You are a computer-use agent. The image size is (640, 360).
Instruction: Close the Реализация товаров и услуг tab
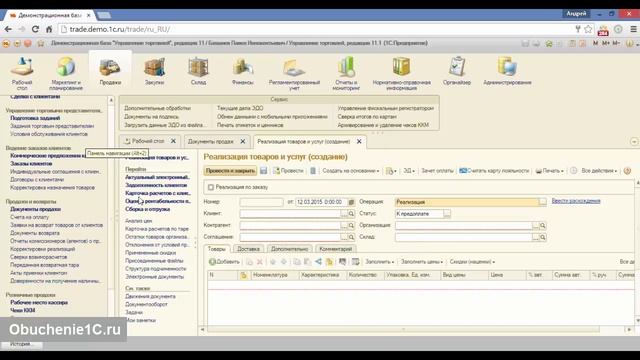(x=359, y=141)
